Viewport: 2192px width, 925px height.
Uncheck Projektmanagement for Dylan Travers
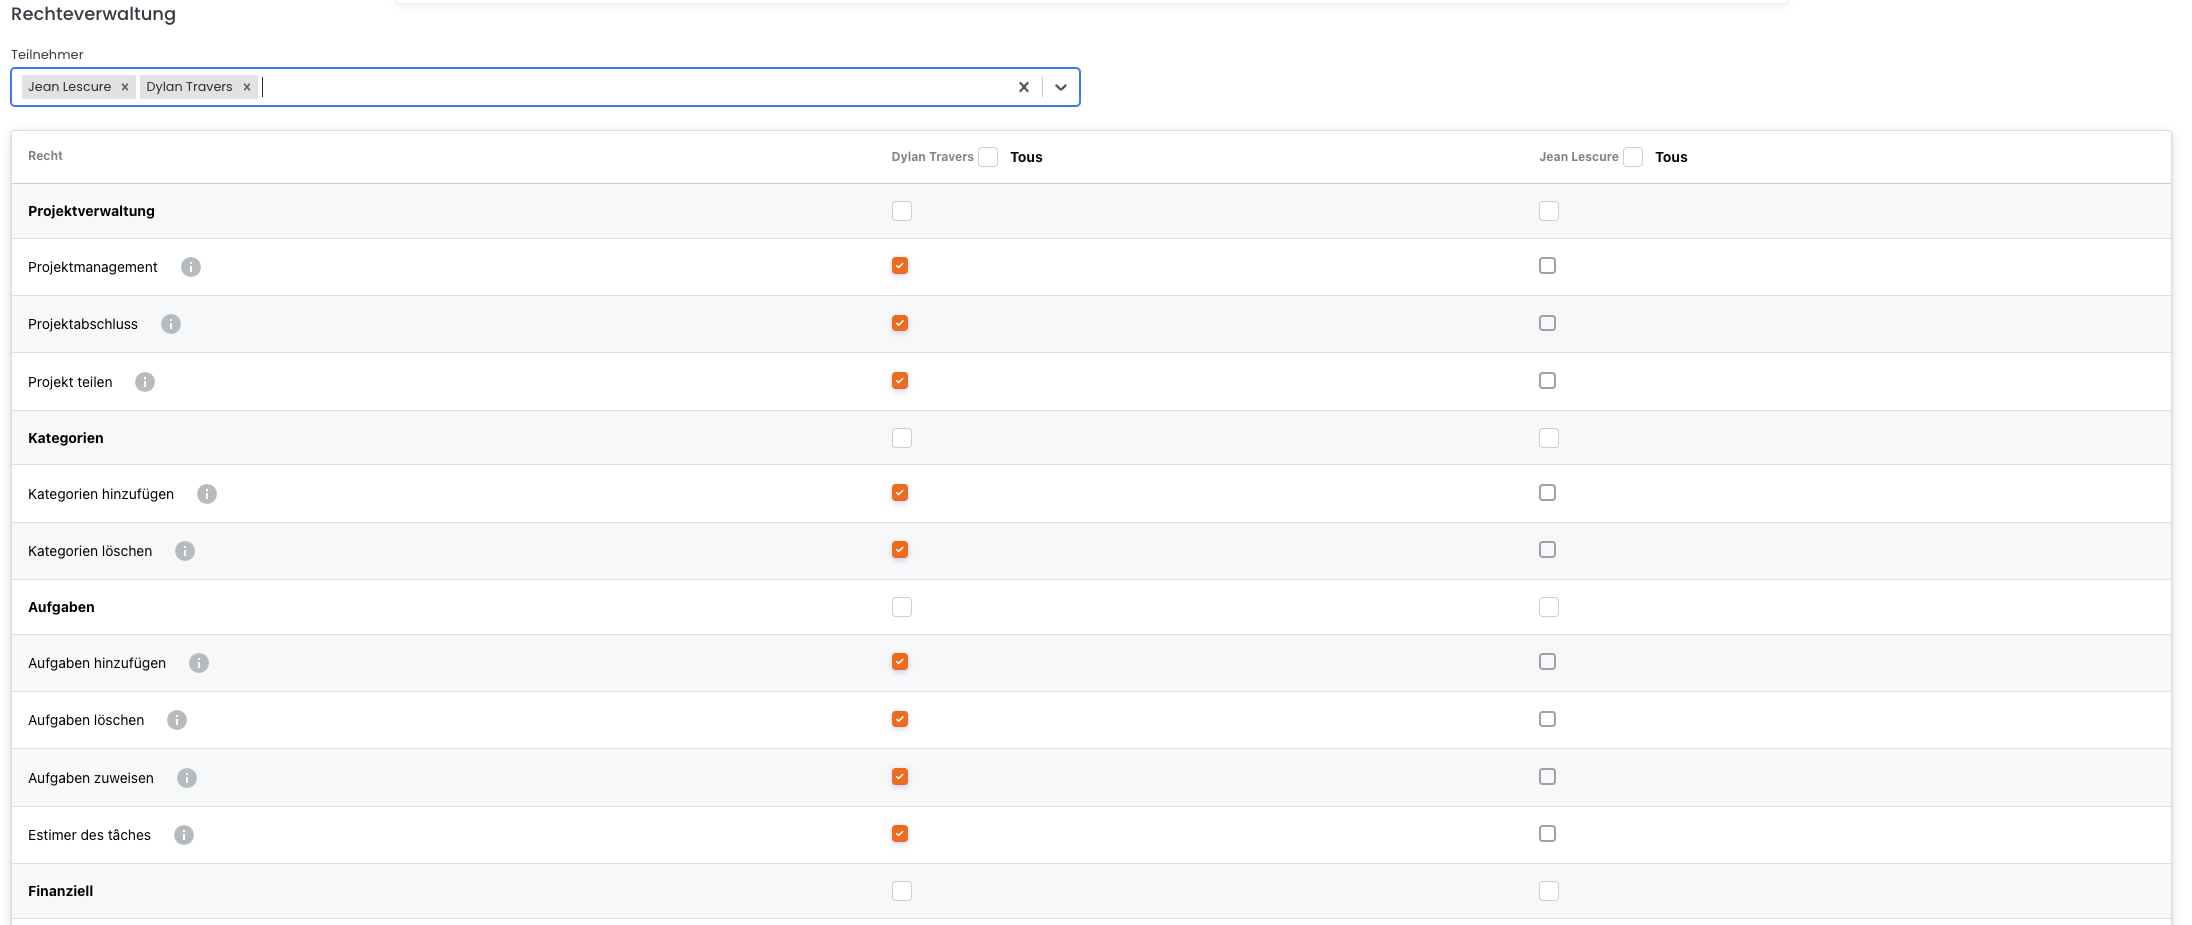[x=900, y=266]
